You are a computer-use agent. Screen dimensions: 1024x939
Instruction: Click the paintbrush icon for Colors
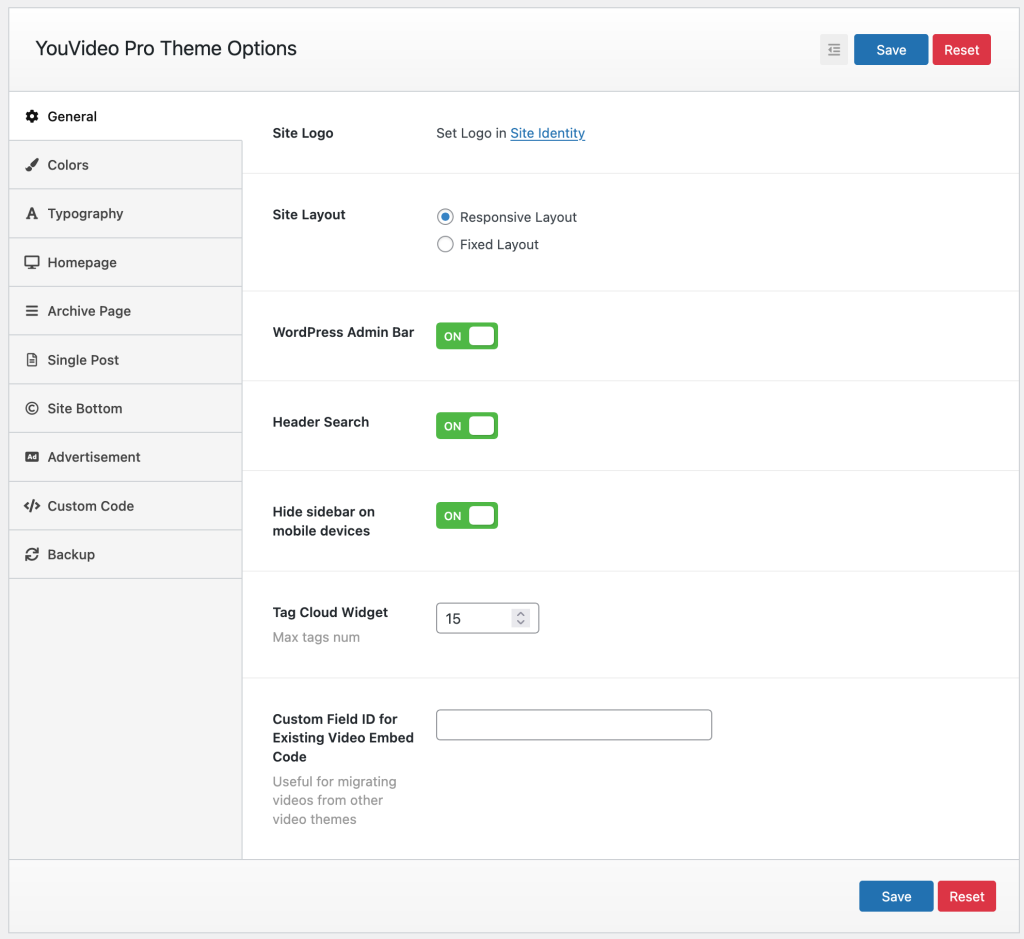click(x=32, y=165)
